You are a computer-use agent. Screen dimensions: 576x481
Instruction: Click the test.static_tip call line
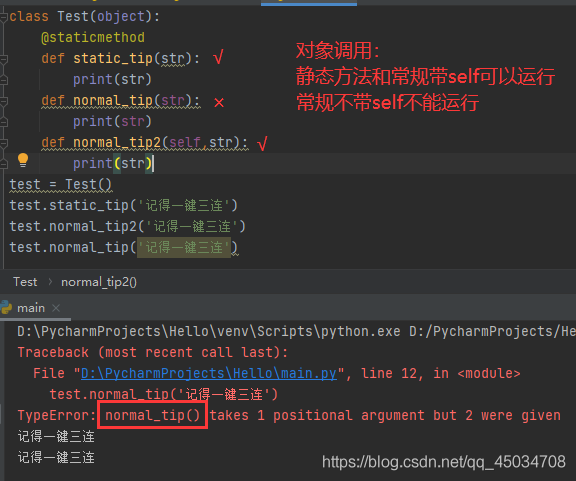124,205
